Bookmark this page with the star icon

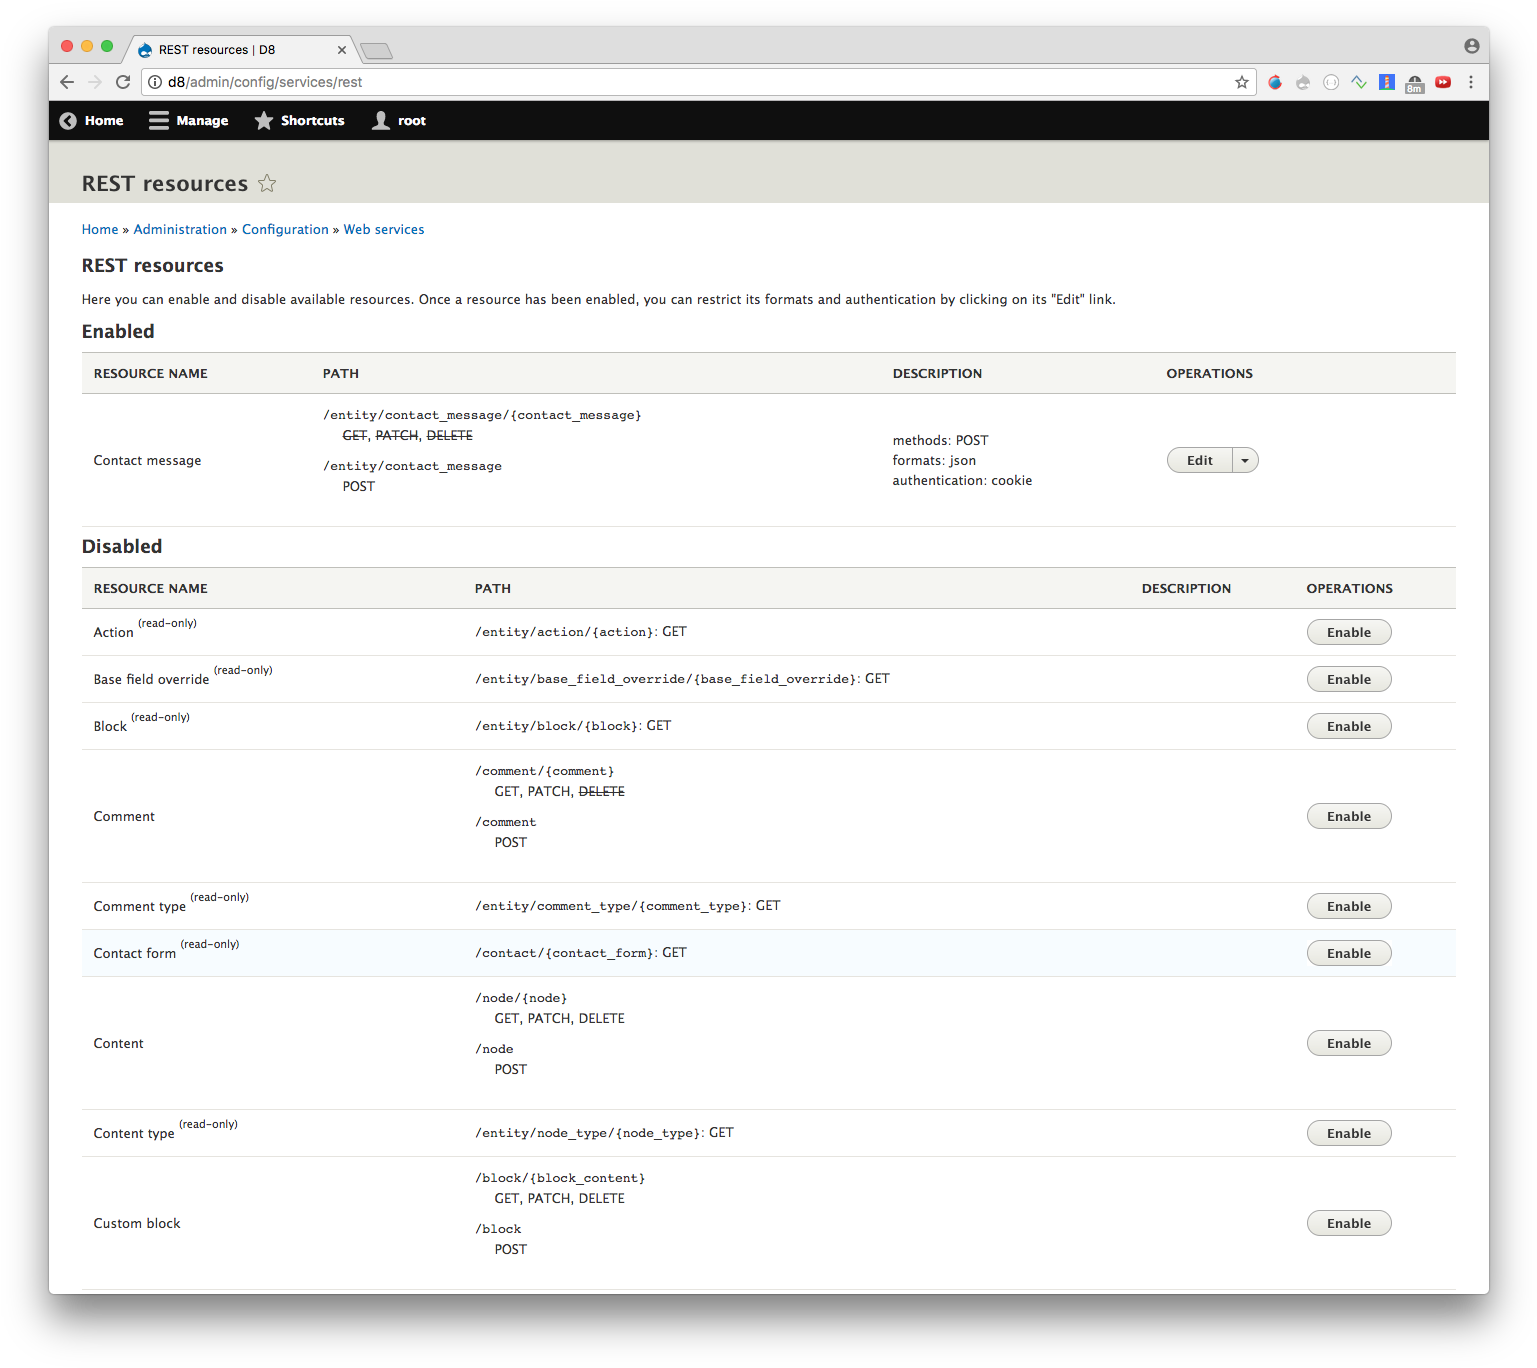(1242, 82)
